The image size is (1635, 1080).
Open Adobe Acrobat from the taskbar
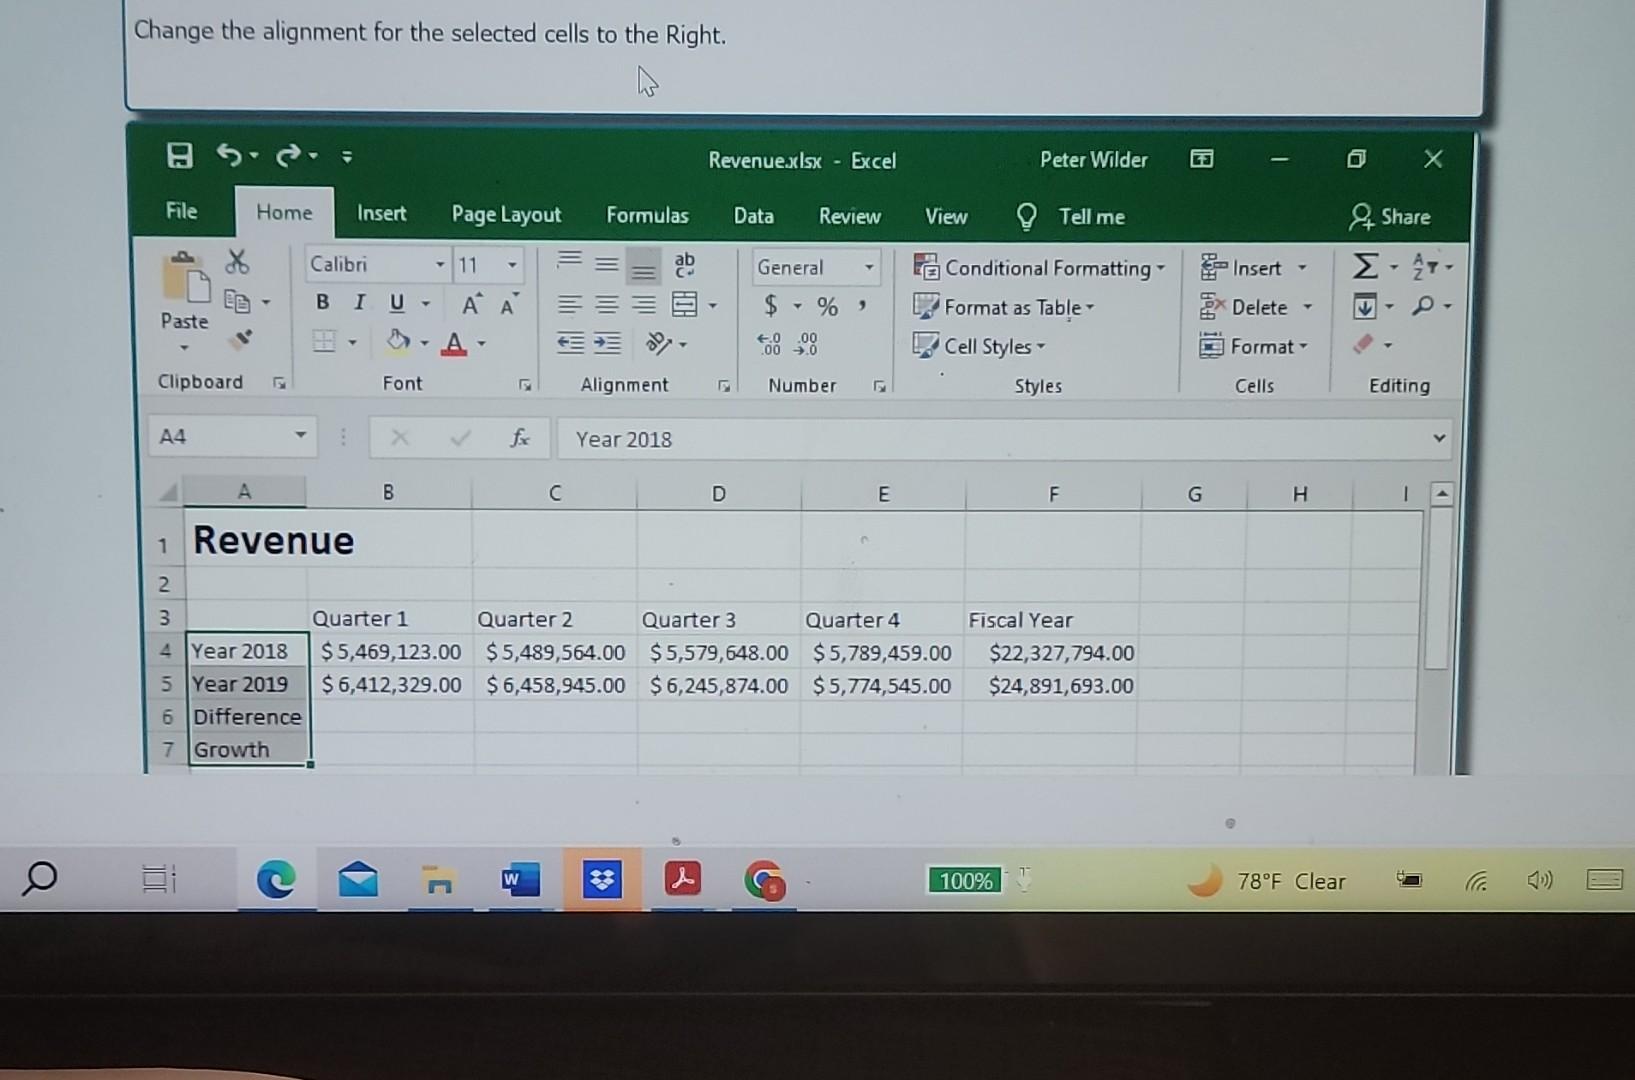tap(683, 878)
